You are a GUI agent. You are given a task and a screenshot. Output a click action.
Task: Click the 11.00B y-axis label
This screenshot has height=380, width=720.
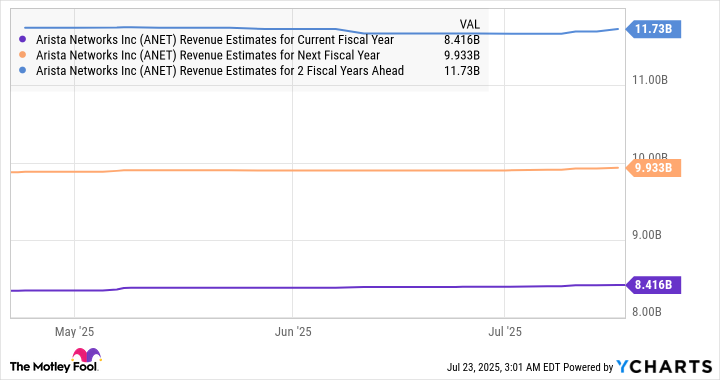point(650,80)
